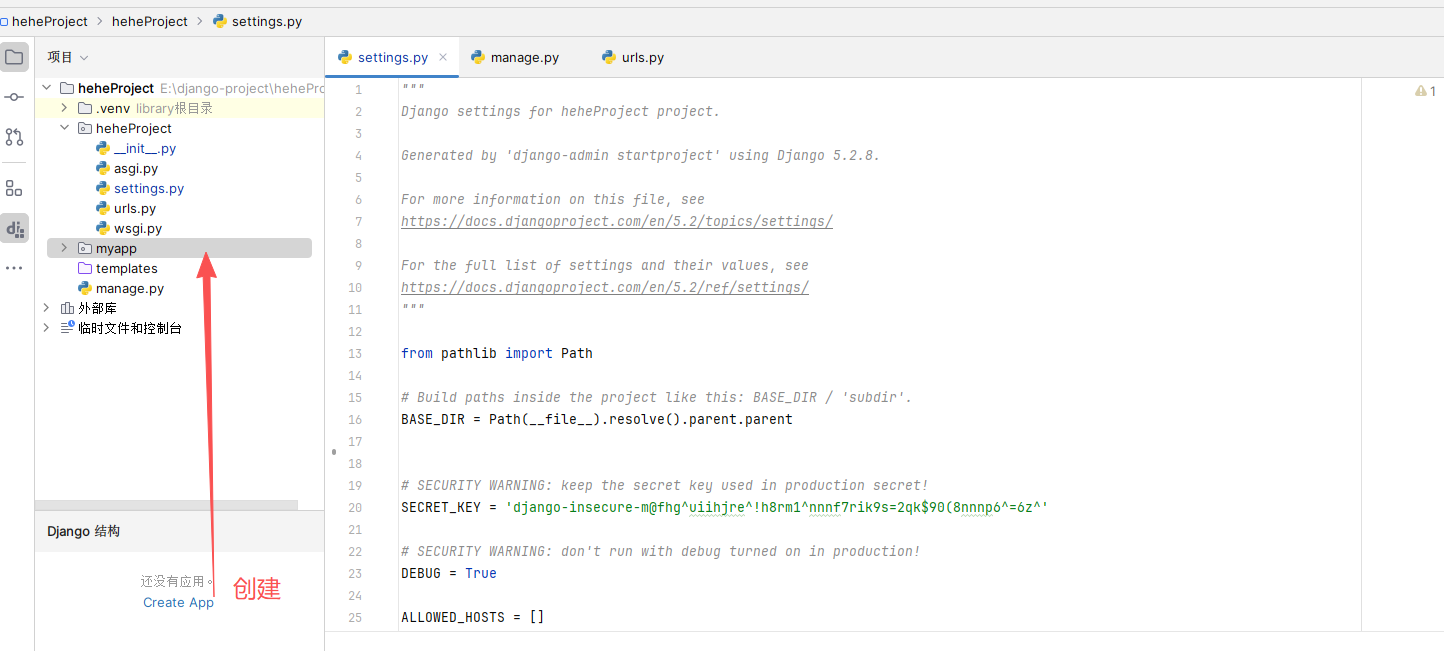Screen dimensions: 1444x651
Task: Expand the 临时文件和控制台 node
Action: click(x=46, y=328)
